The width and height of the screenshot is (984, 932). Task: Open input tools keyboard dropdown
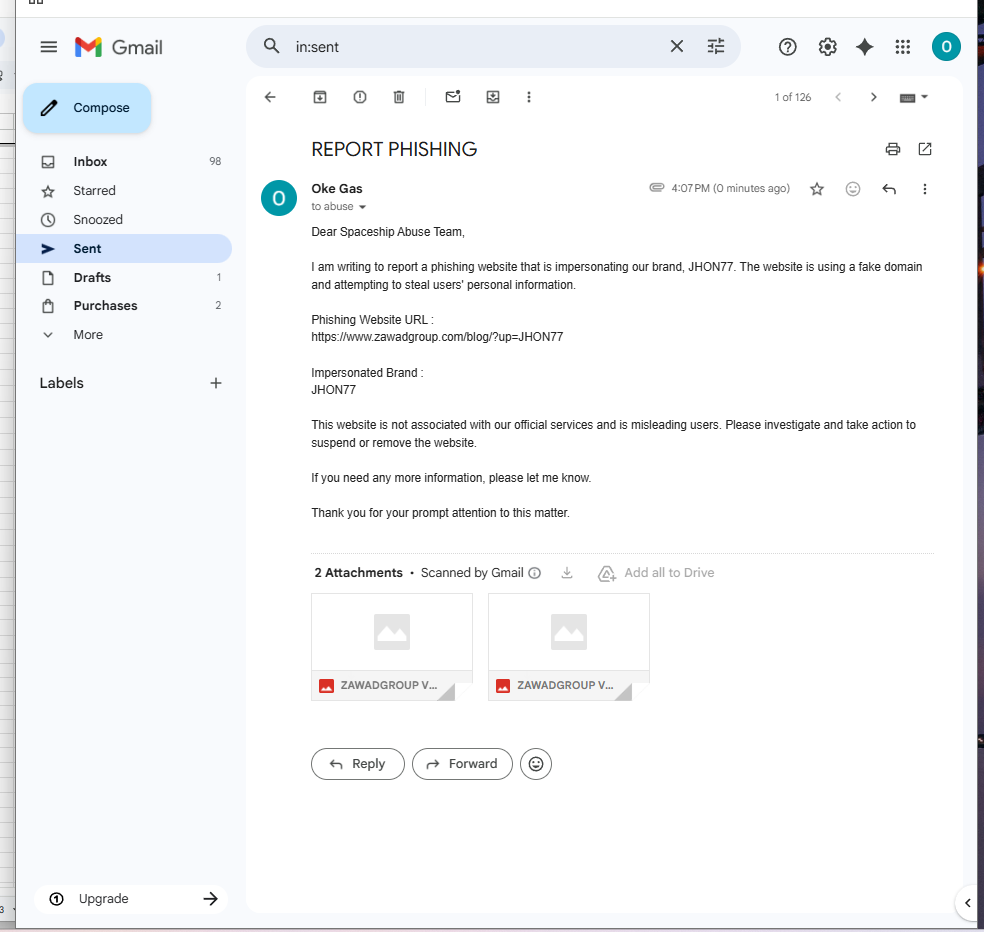tap(913, 98)
